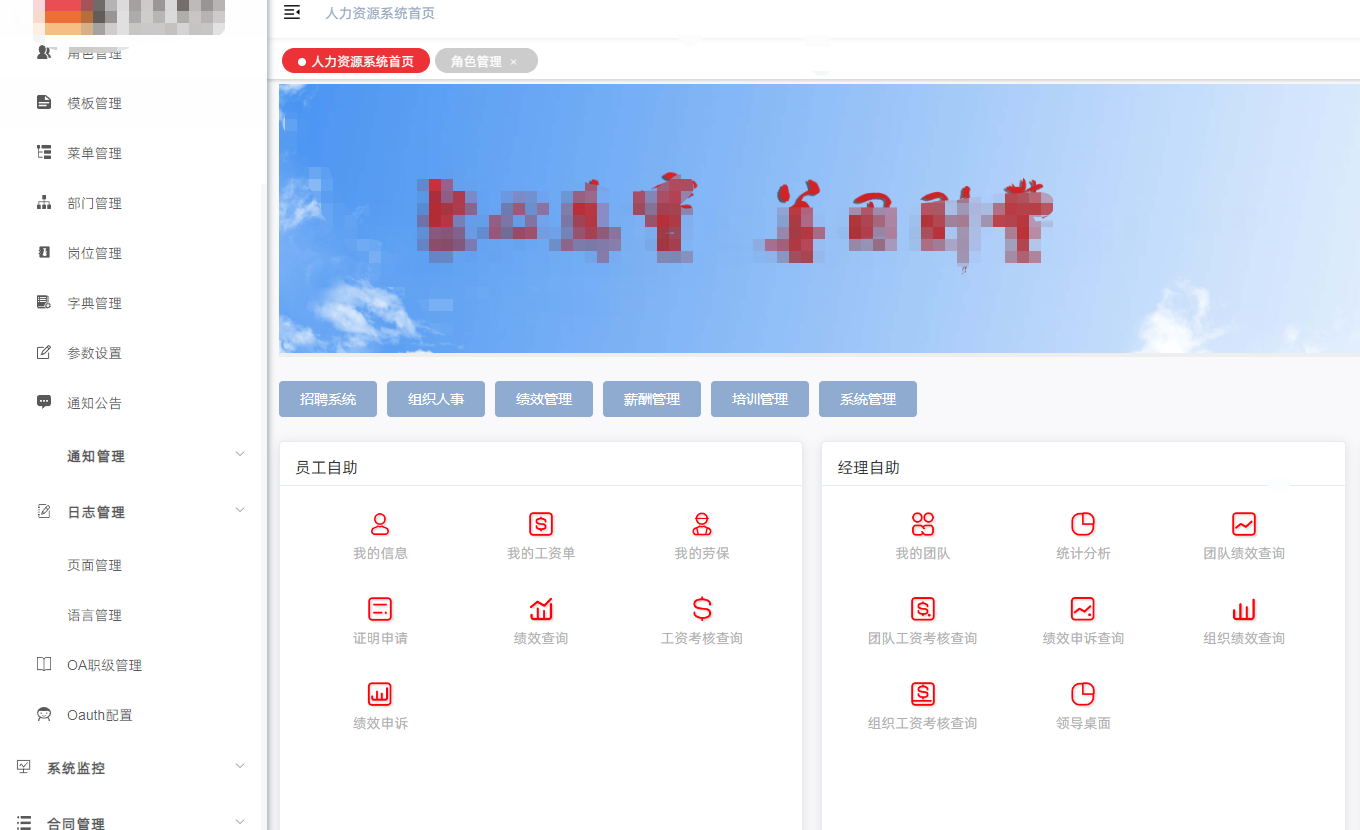1360x830 pixels.
Task: Click the 组织人事 button
Action: pyautogui.click(x=436, y=399)
